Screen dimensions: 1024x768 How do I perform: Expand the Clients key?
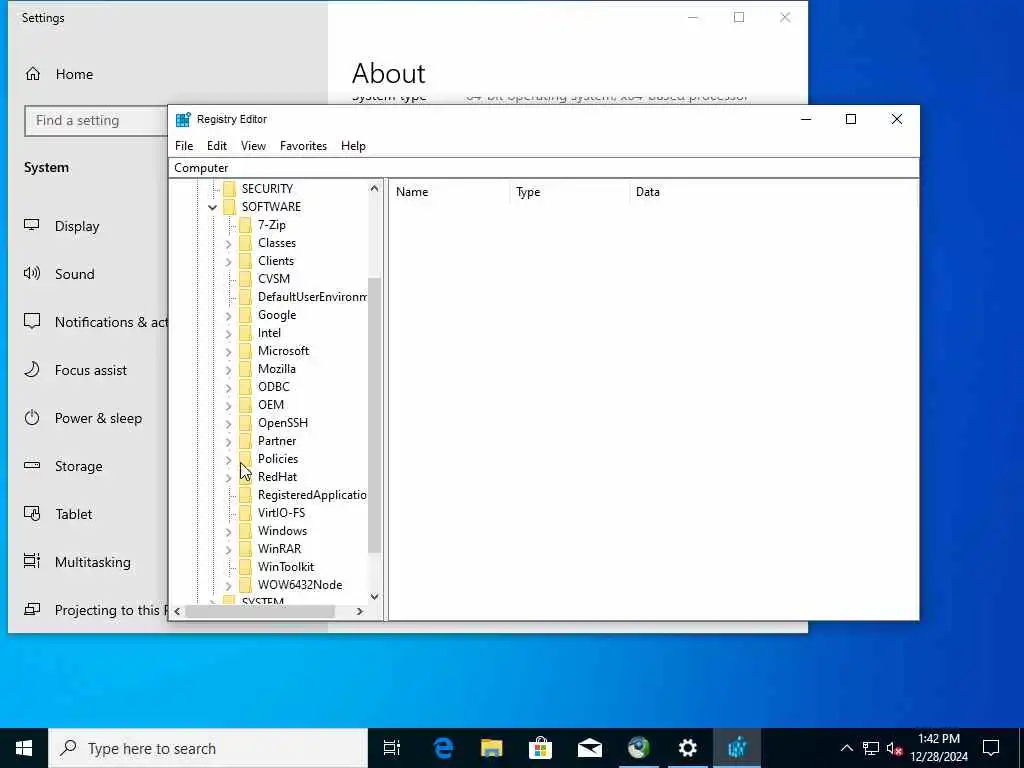(x=228, y=261)
